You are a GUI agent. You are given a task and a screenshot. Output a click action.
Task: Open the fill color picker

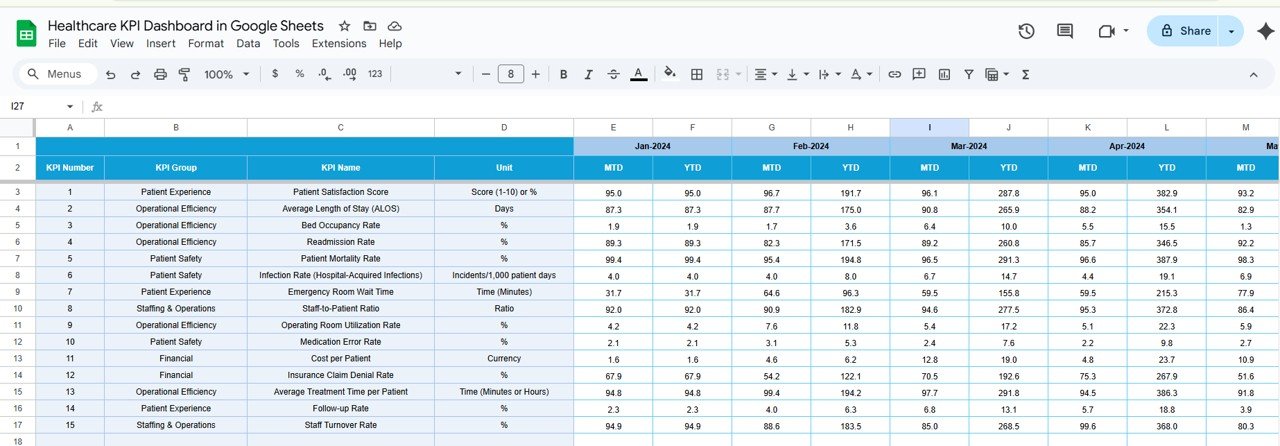670,74
